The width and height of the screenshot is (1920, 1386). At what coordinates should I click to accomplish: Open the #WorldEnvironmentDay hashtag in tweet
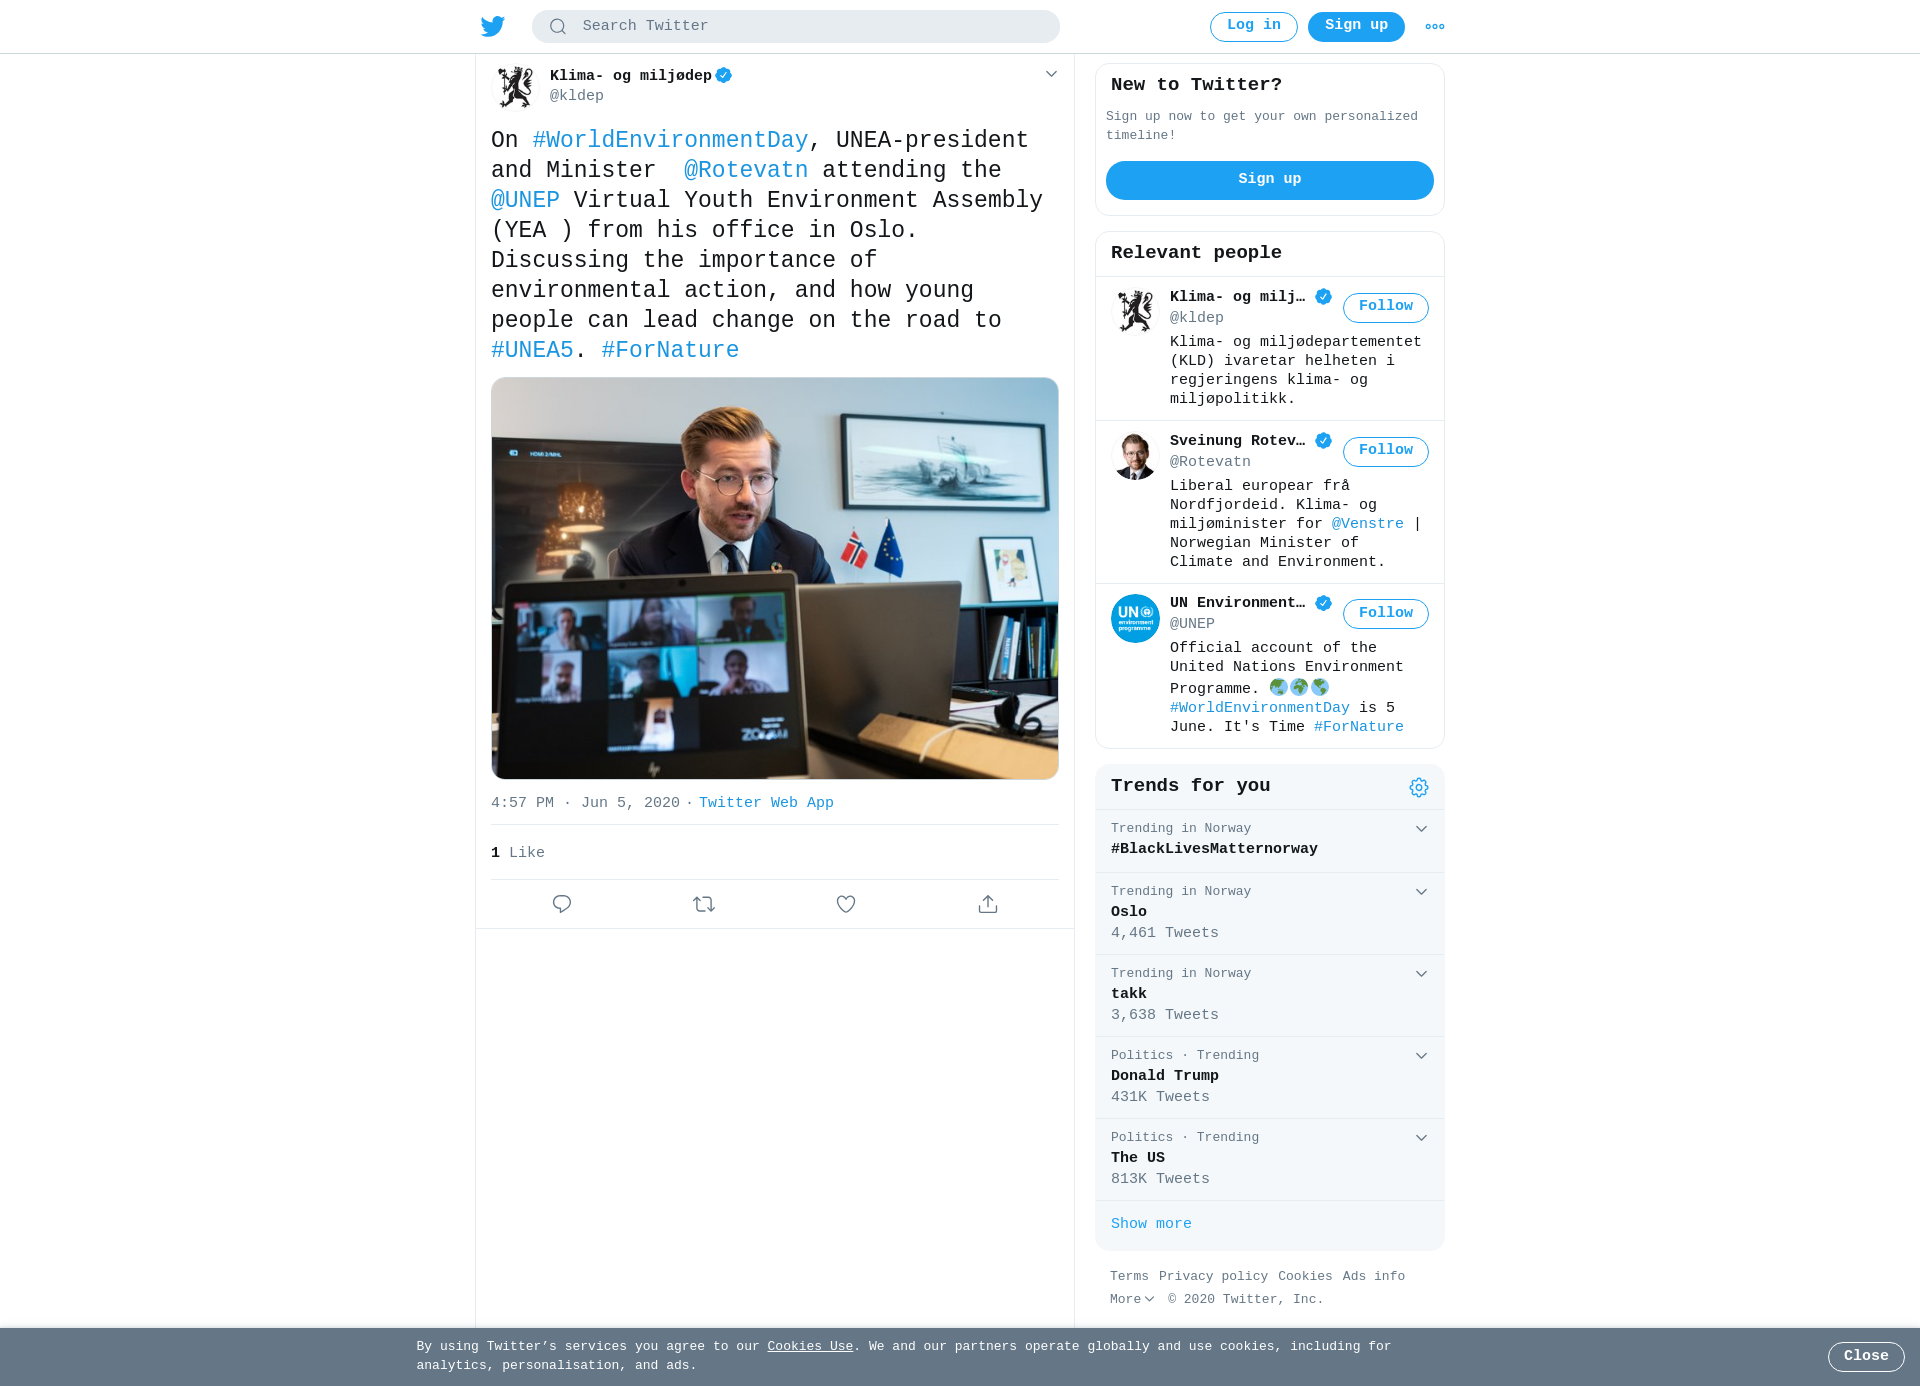coord(670,140)
